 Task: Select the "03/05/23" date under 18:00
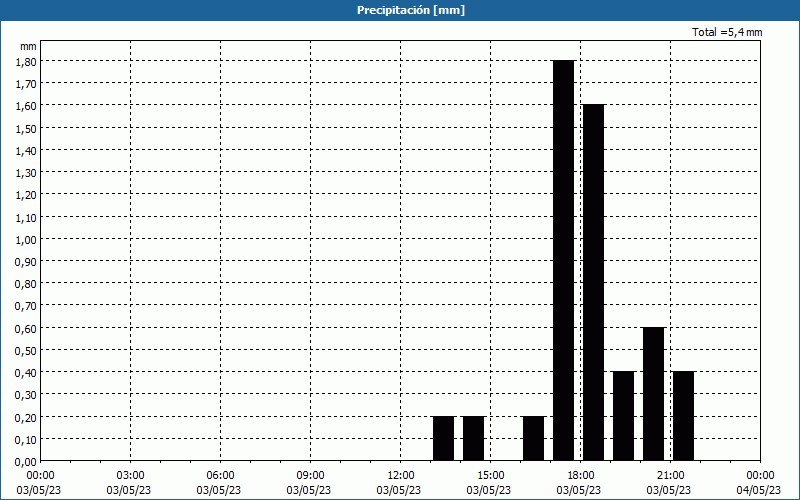[579, 490]
